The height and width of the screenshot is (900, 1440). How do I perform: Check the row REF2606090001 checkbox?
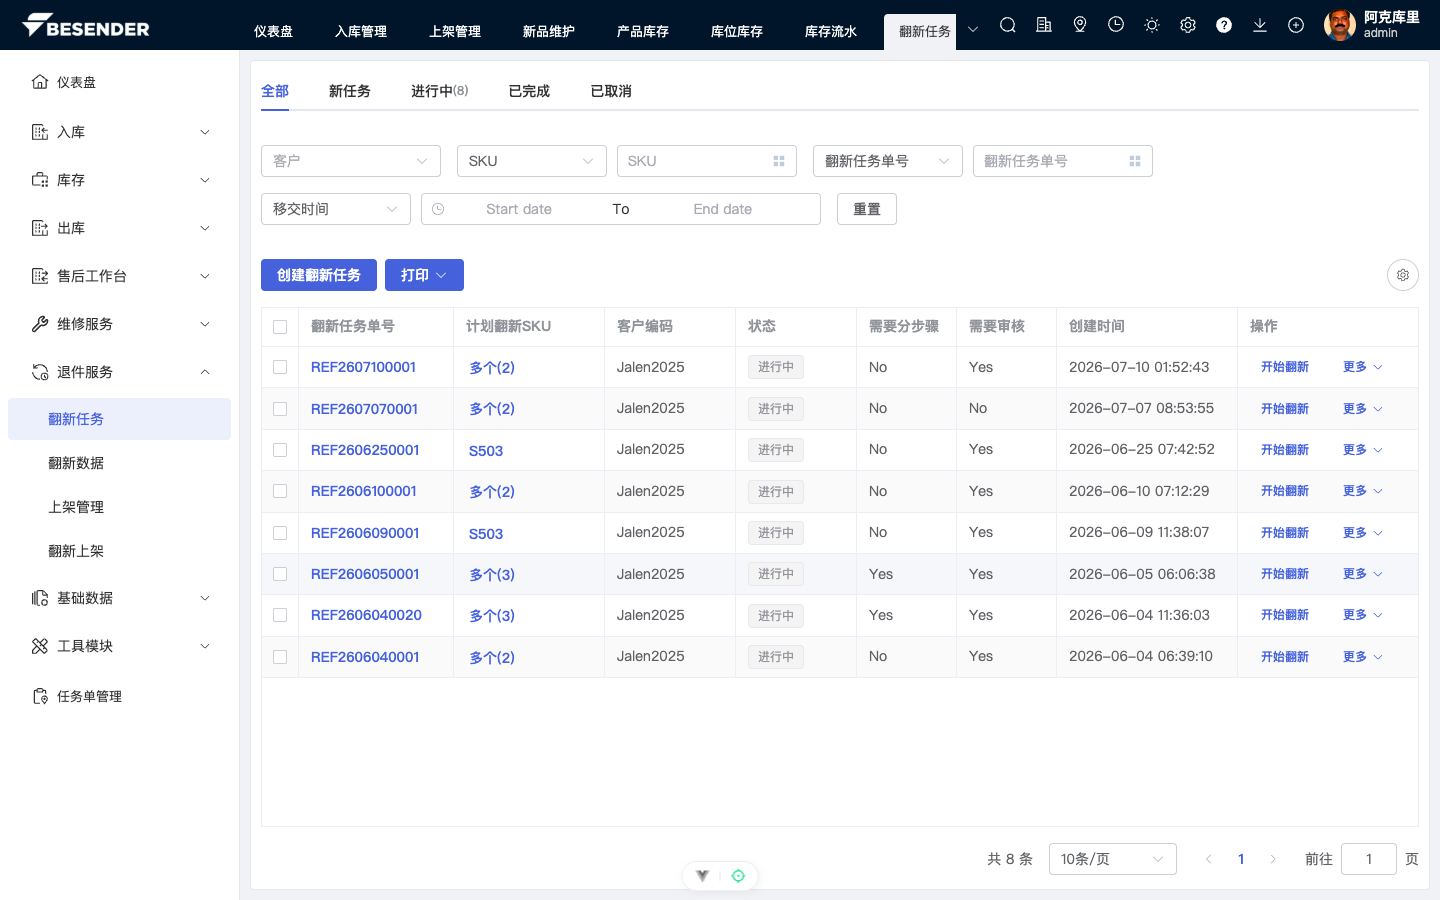coord(280,533)
